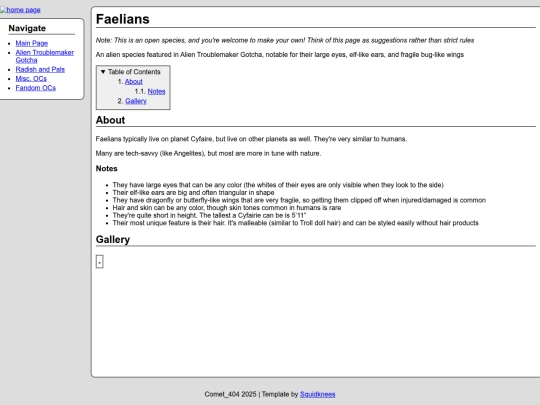Go to Main Page in Navigate
540x405 pixels.
[32, 43]
